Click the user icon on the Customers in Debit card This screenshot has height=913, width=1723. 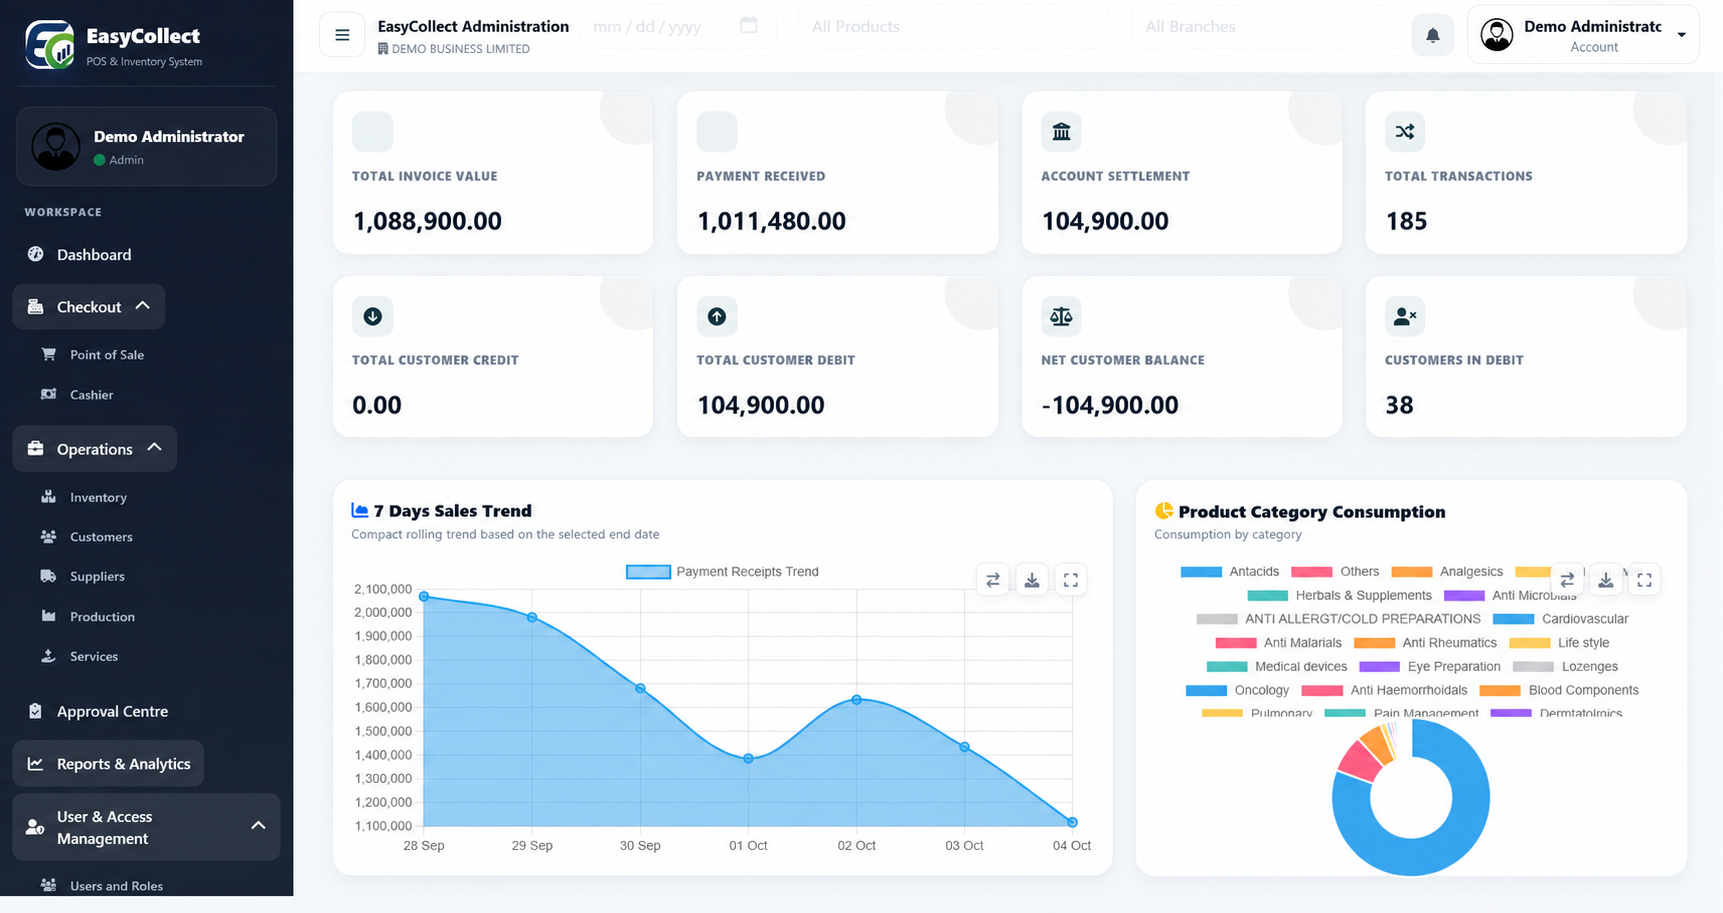tap(1405, 316)
